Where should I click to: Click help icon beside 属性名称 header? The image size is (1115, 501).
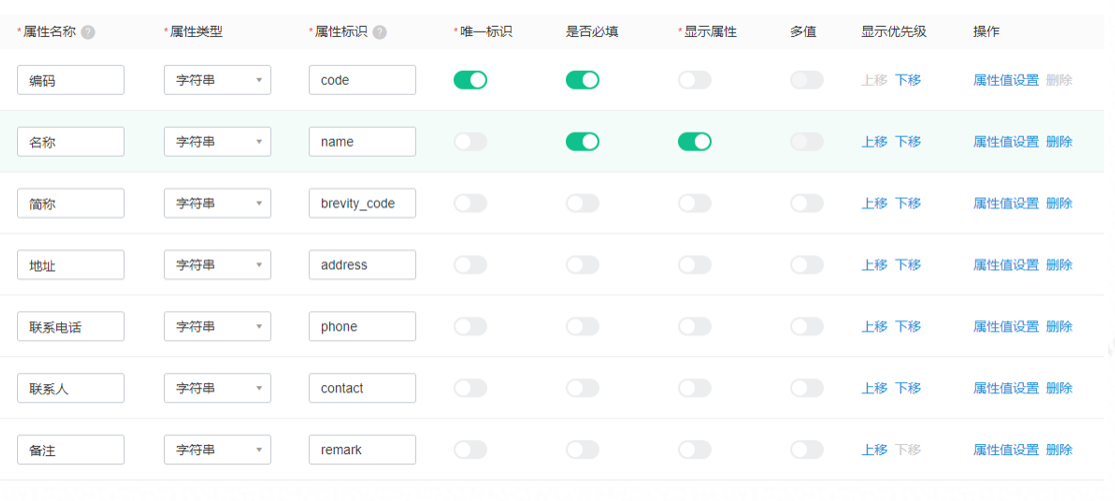(88, 32)
